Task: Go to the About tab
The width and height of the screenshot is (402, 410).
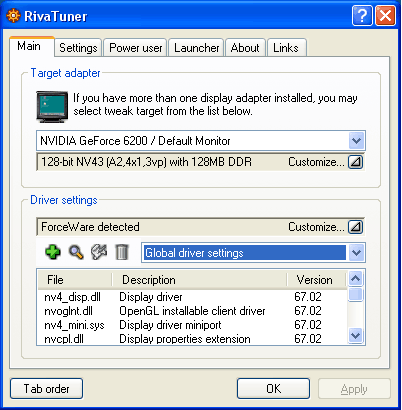Action: pos(245,48)
